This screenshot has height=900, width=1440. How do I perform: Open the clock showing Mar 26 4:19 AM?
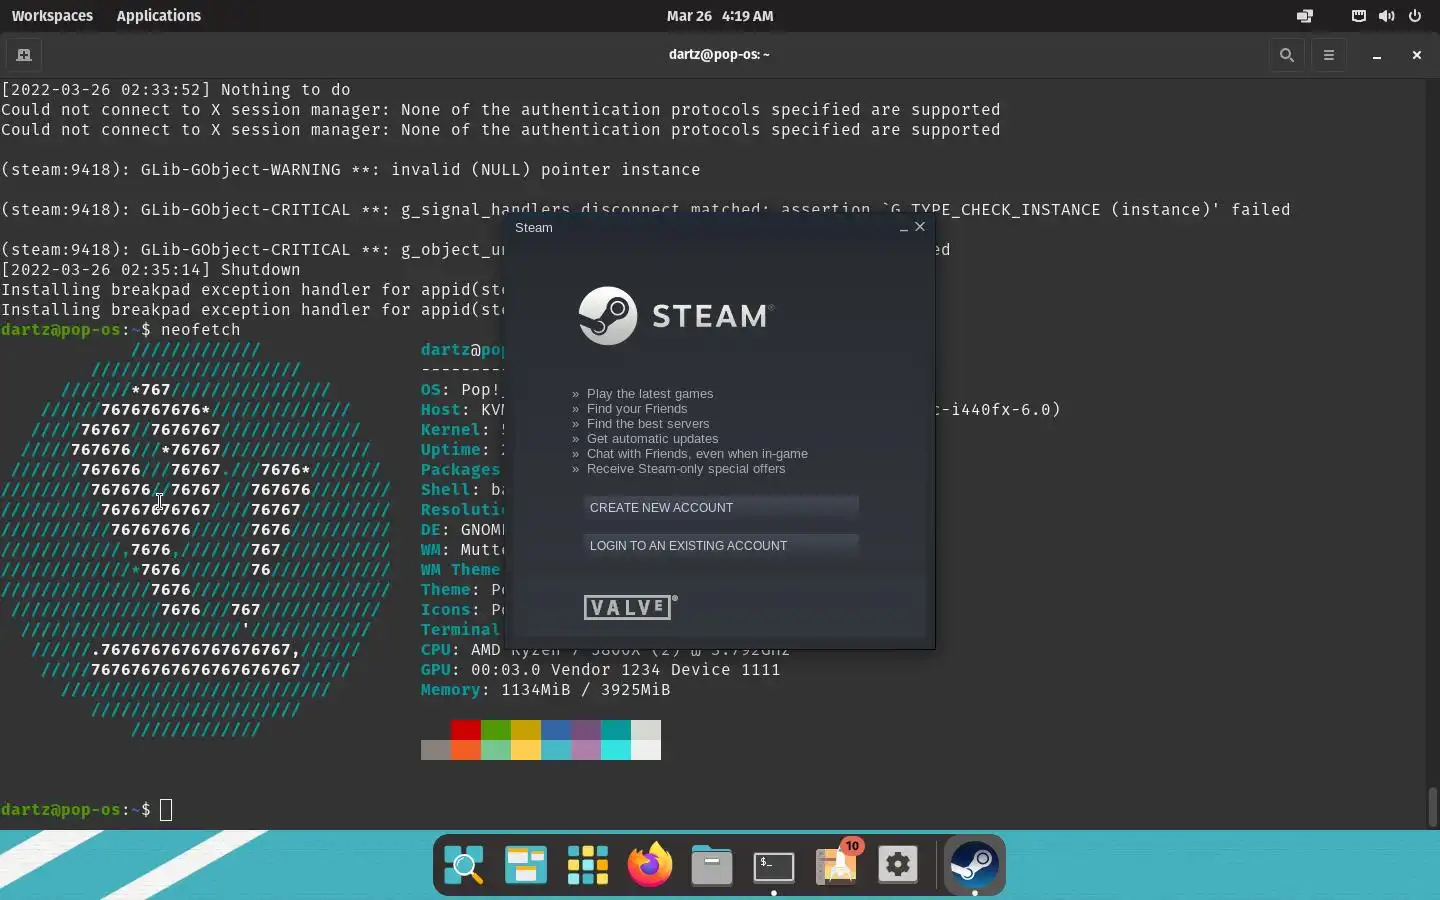tap(720, 16)
